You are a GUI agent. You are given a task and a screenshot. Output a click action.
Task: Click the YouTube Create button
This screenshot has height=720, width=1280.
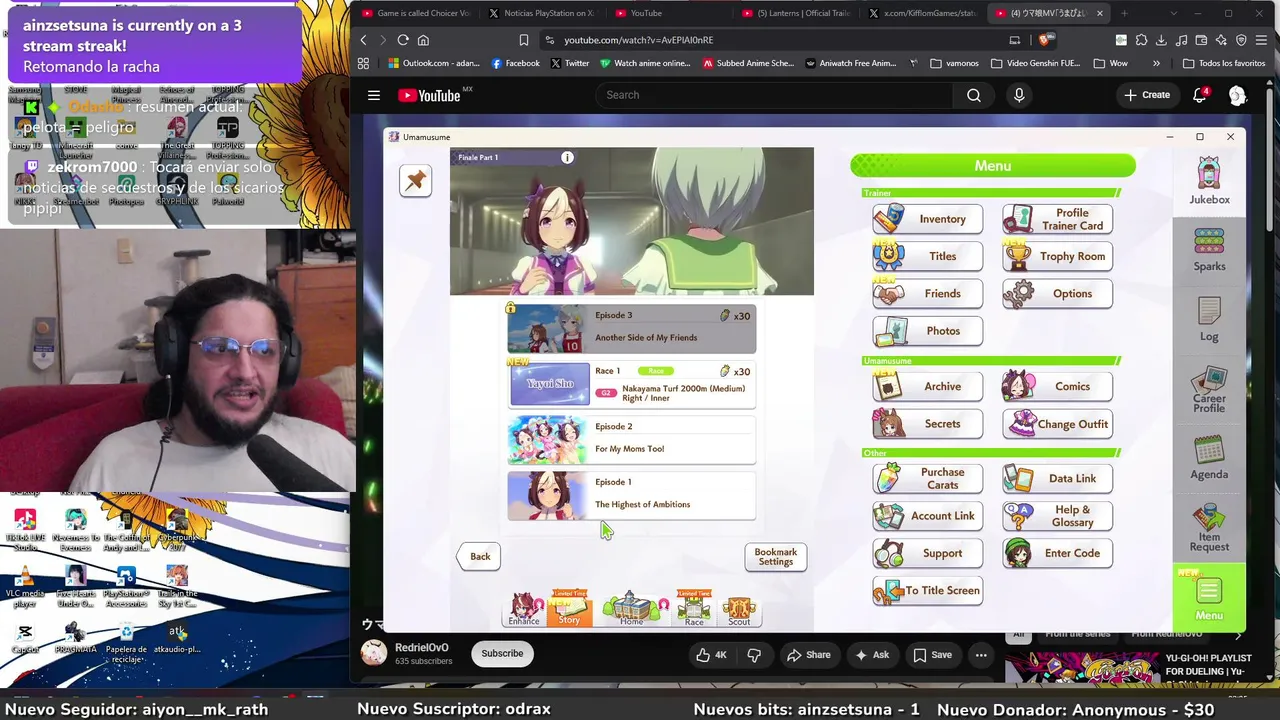point(1147,95)
